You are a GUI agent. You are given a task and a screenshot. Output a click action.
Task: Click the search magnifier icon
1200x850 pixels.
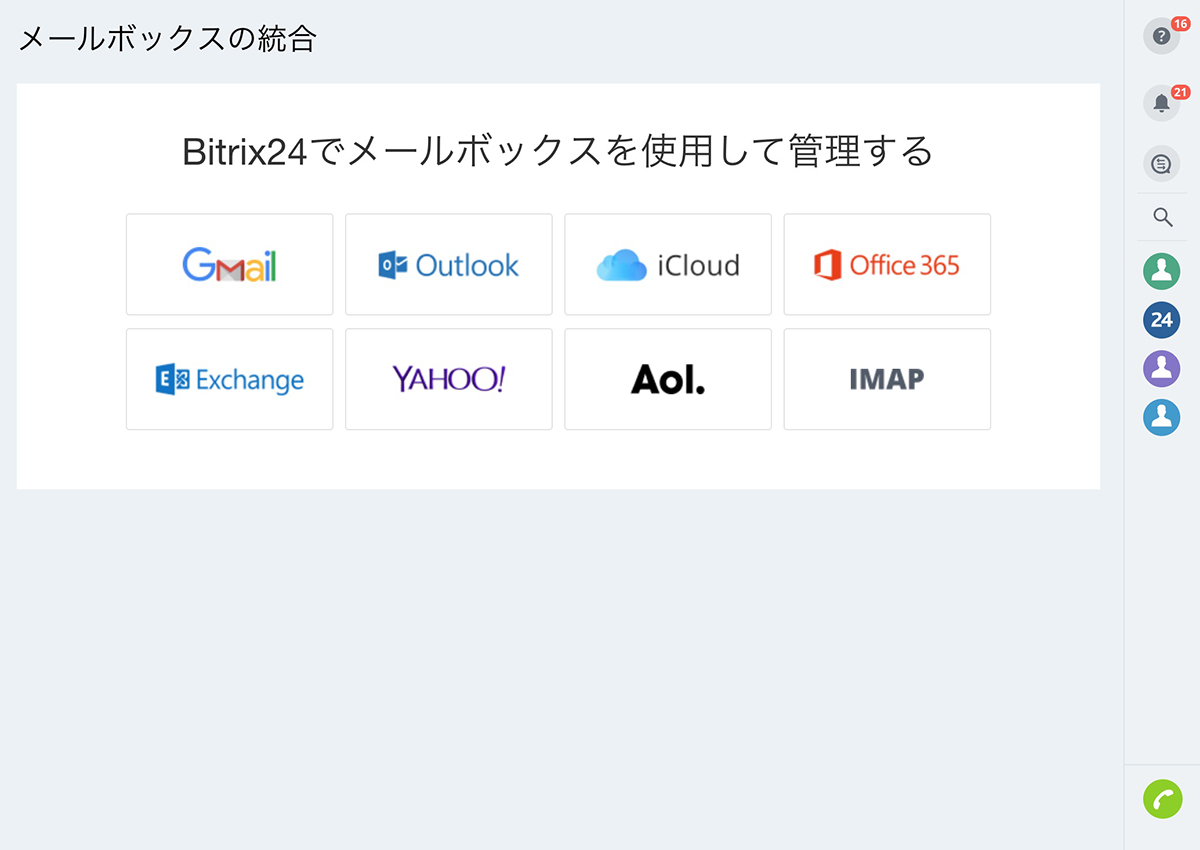point(1162,217)
